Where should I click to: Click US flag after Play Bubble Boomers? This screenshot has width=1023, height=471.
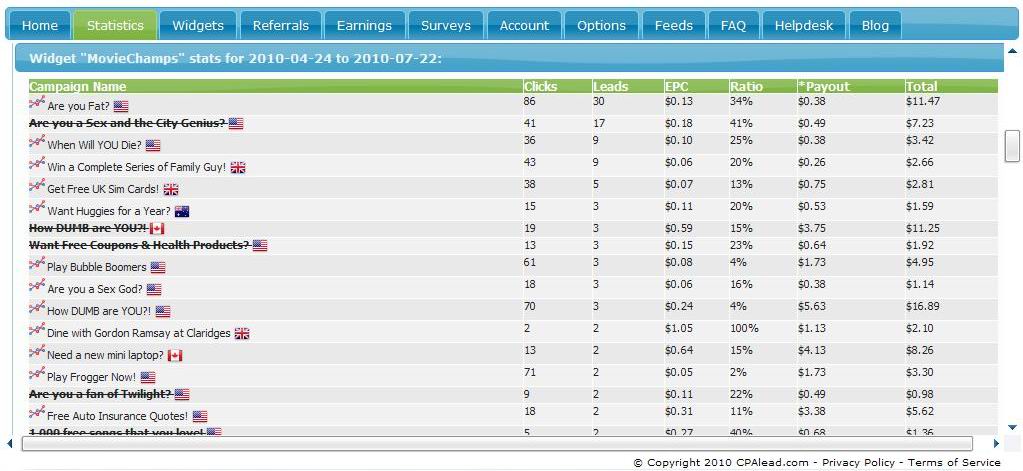pyautogui.click(x=157, y=267)
